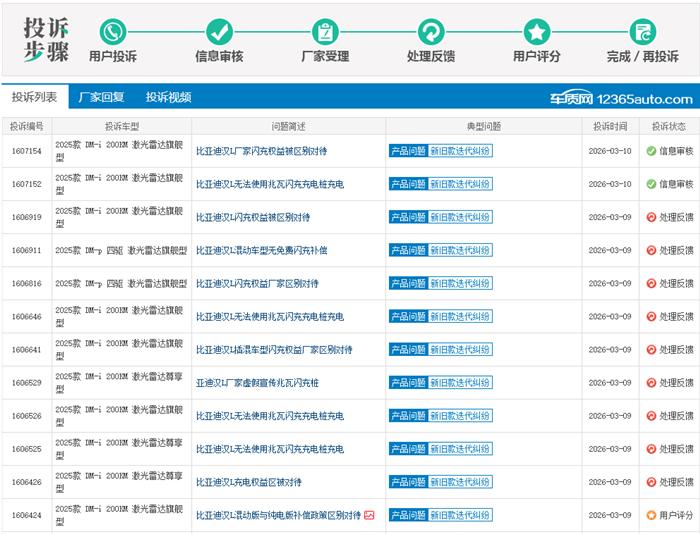
Task: Click the 厂家受理 edit step icon
Action: [x=325, y=31]
